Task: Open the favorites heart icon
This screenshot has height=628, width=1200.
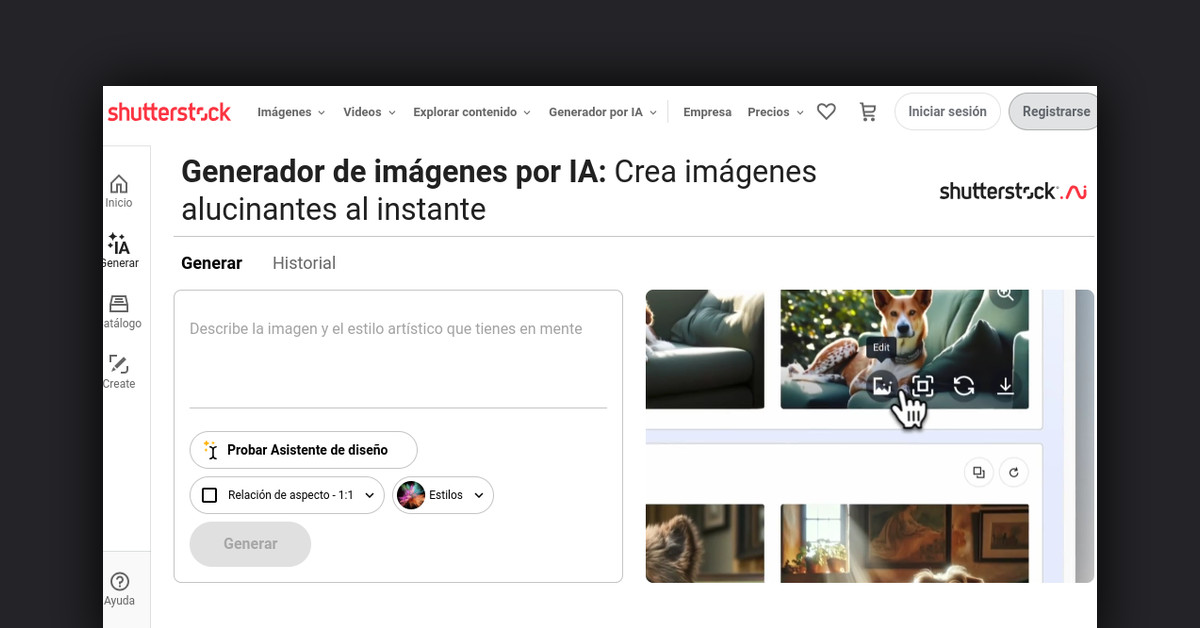Action: click(826, 112)
